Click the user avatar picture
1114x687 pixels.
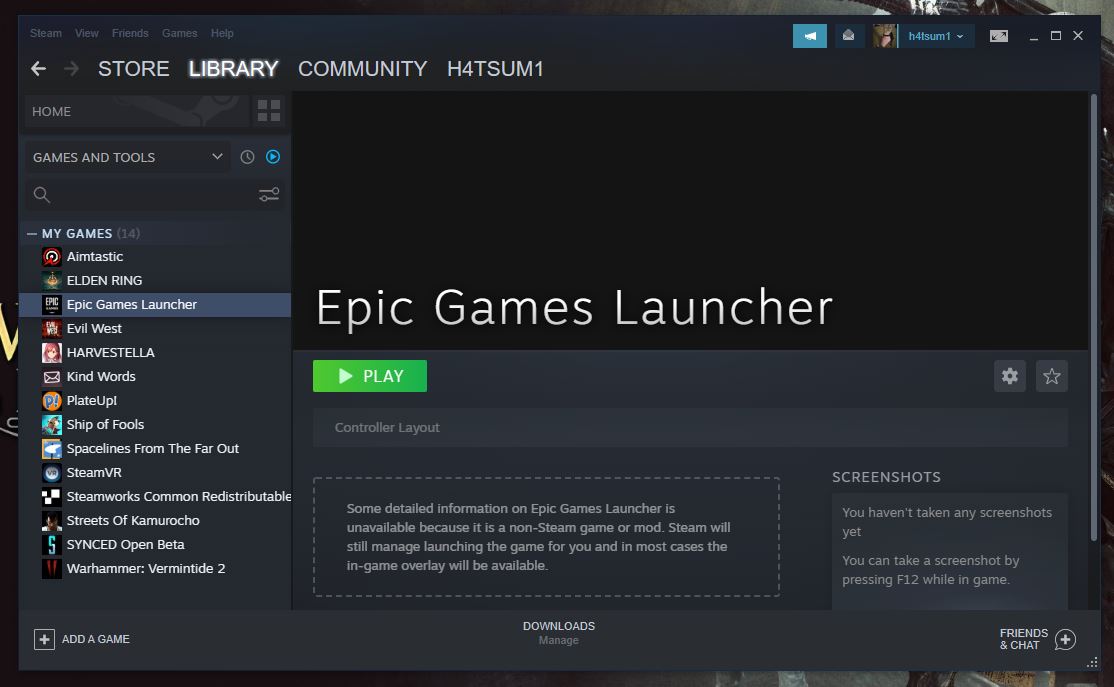click(885, 36)
